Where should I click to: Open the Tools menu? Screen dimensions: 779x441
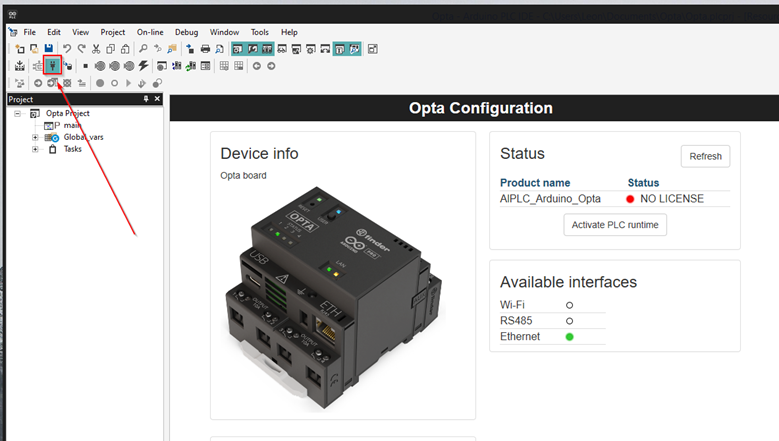pyautogui.click(x=259, y=32)
